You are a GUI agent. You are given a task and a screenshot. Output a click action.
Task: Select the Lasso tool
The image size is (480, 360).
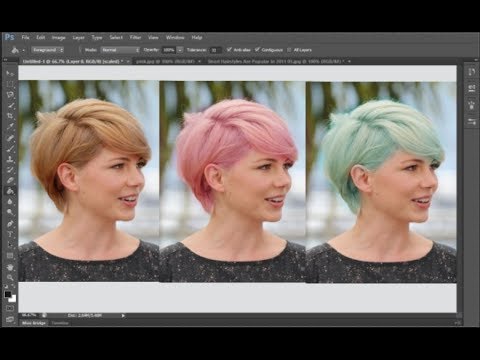(x=10, y=95)
